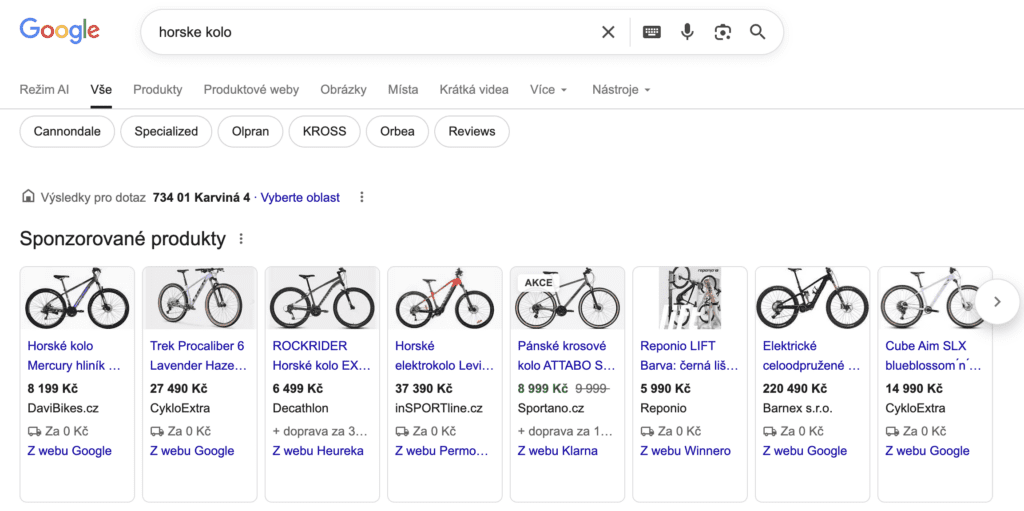Open Trek Procaliber 6 product link
This screenshot has width=1024, height=511.
coord(197,355)
